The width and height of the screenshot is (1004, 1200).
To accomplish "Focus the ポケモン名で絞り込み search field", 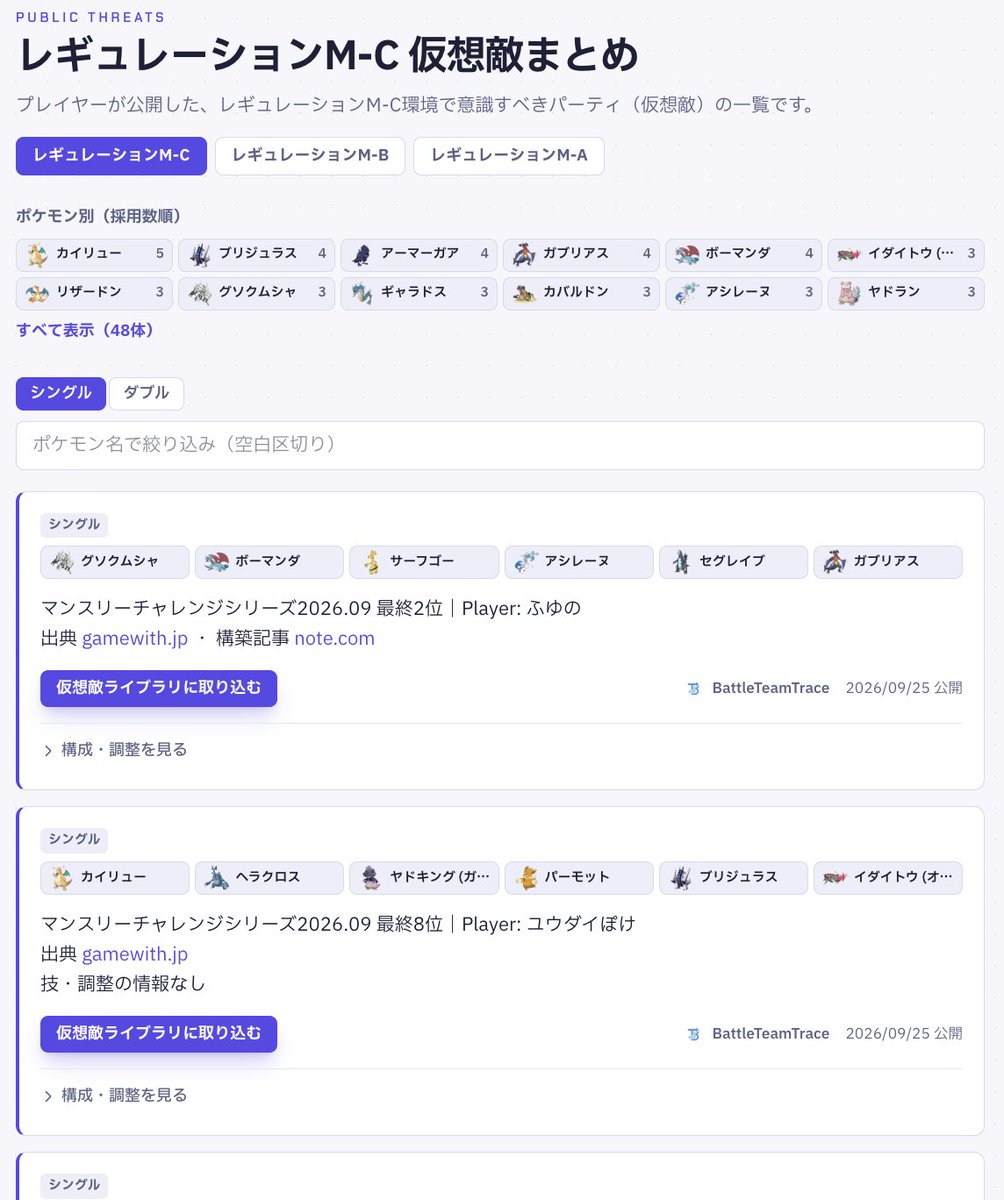I will 500,445.
